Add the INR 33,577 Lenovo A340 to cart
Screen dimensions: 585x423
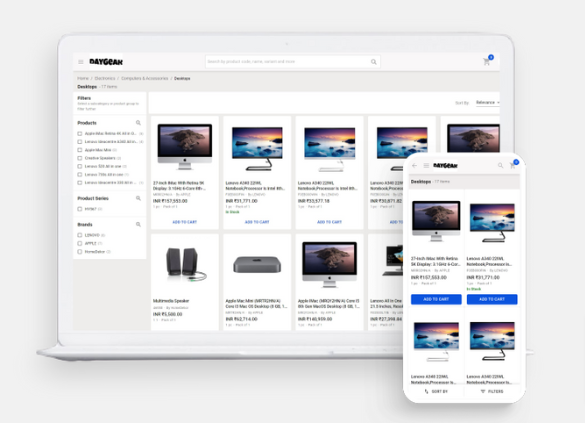coord(329,222)
